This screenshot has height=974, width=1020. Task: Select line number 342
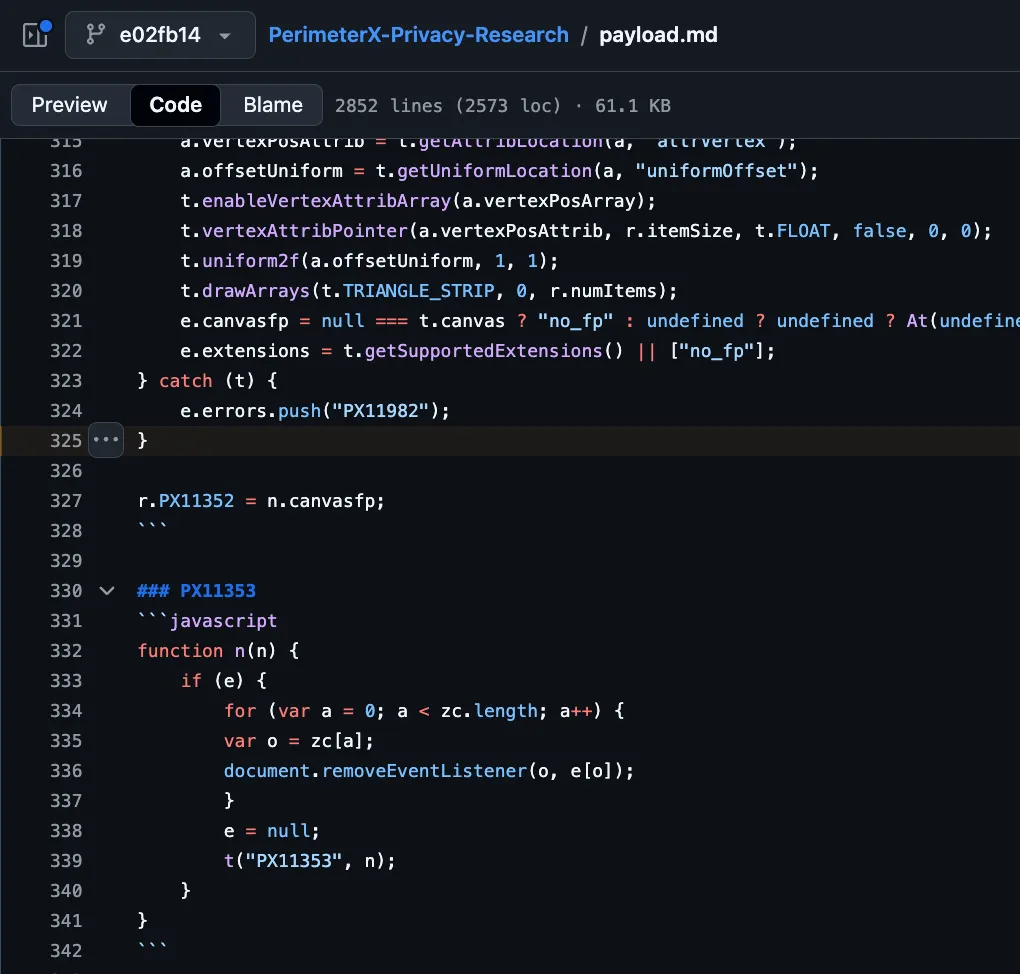click(x=66, y=951)
